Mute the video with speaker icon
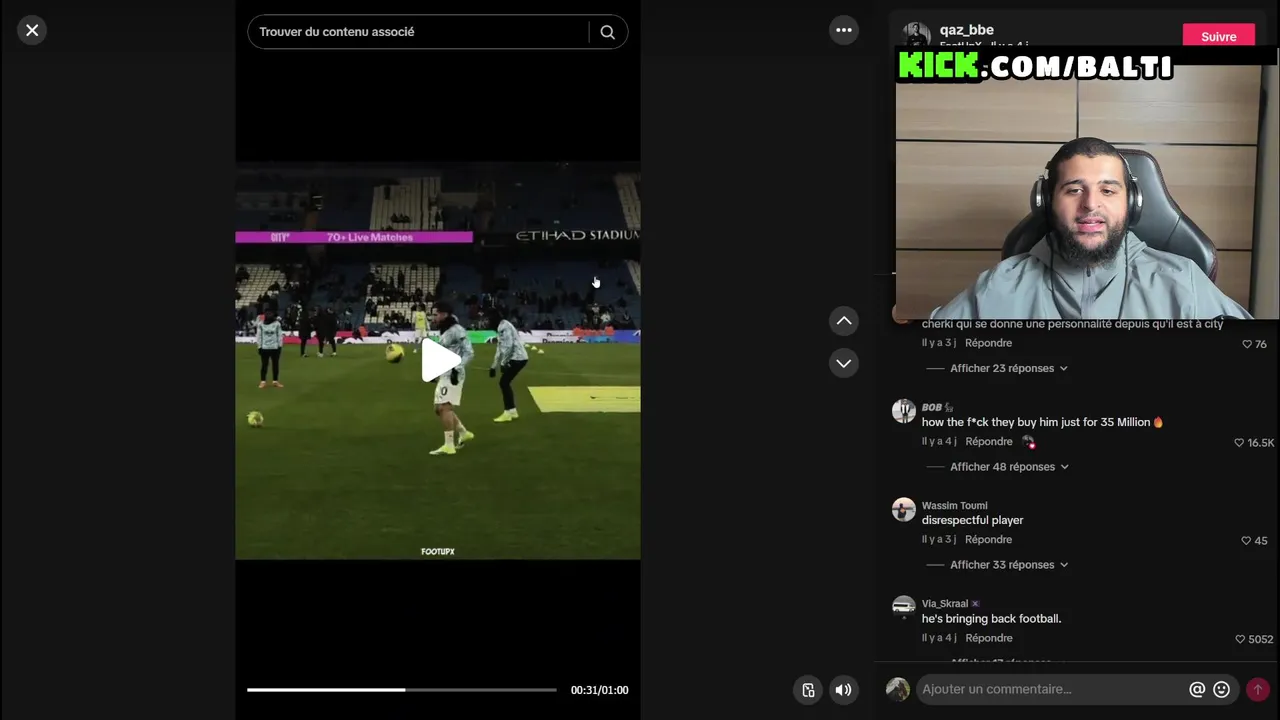 [844, 690]
